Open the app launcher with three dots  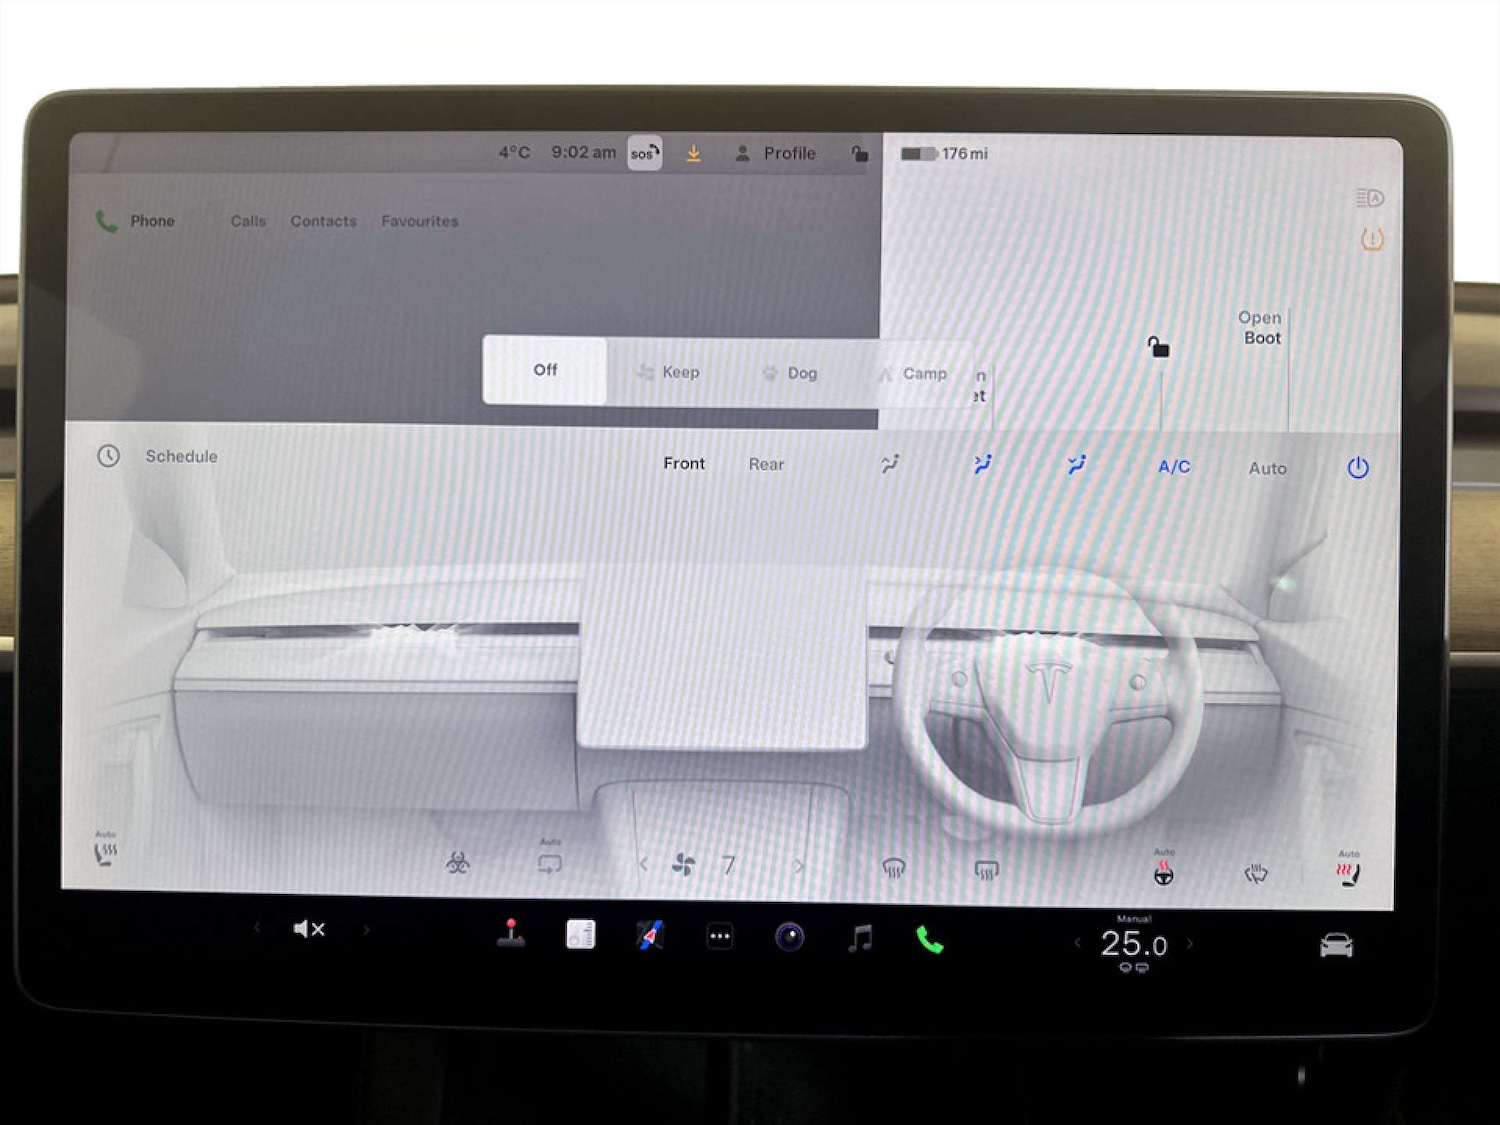tap(720, 935)
